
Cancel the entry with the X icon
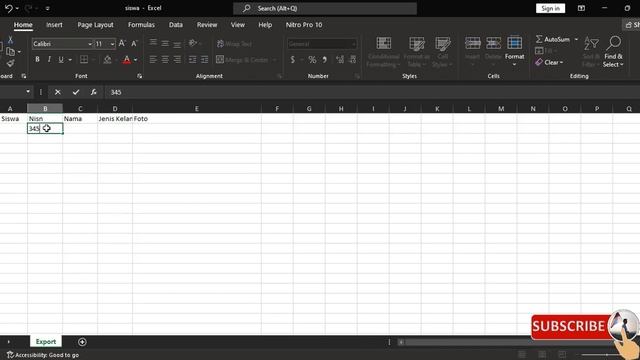point(58,92)
